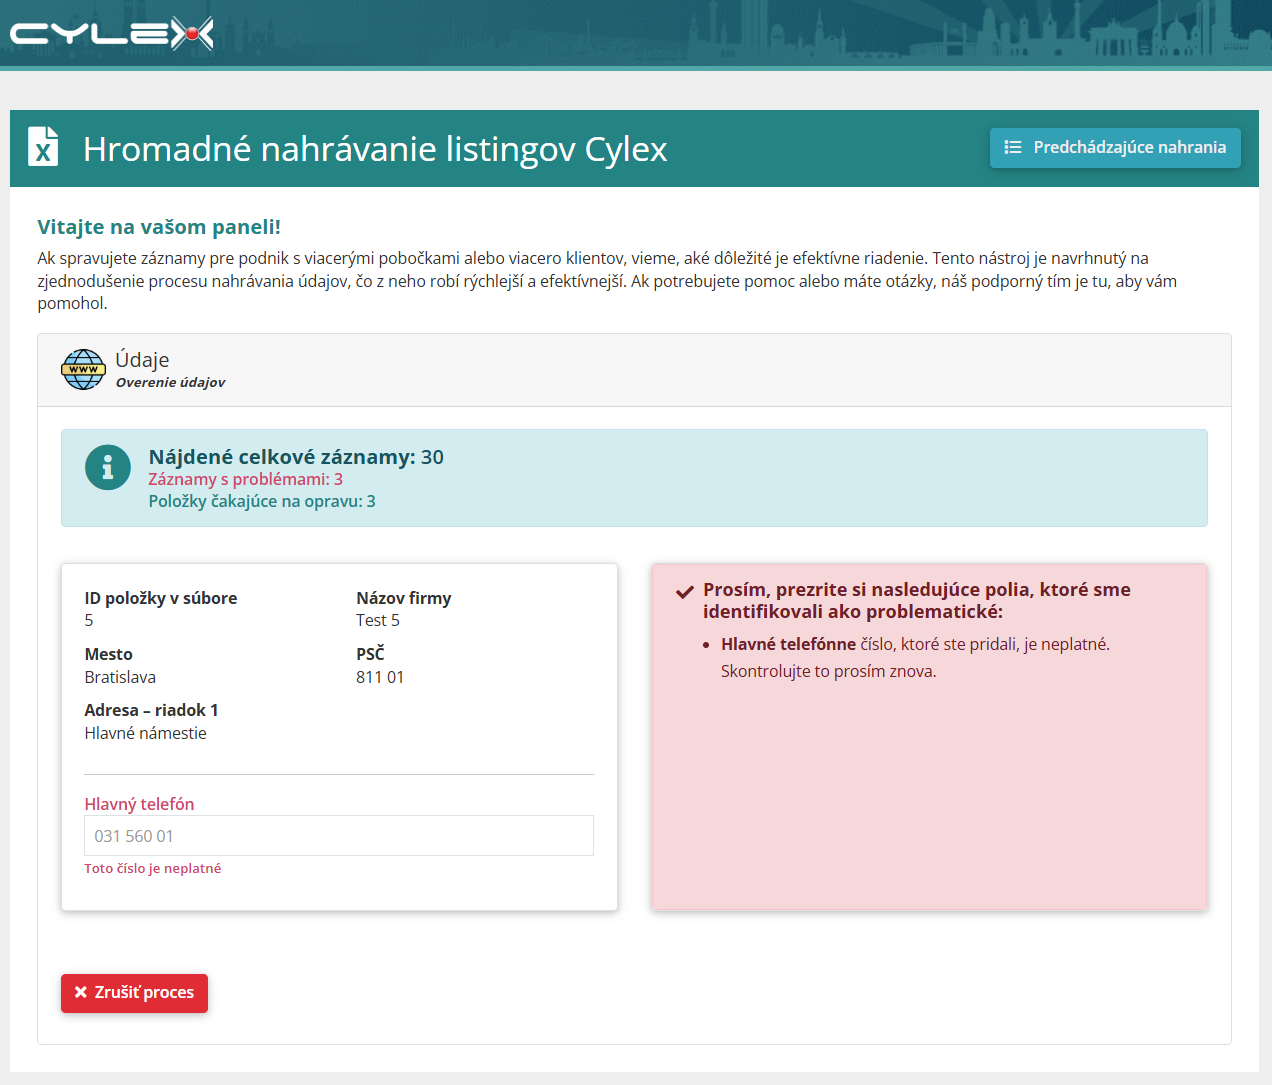Click the Hlavný telefón field label
1272x1085 pixels.
pyautogui.click(x=139, y=804)
